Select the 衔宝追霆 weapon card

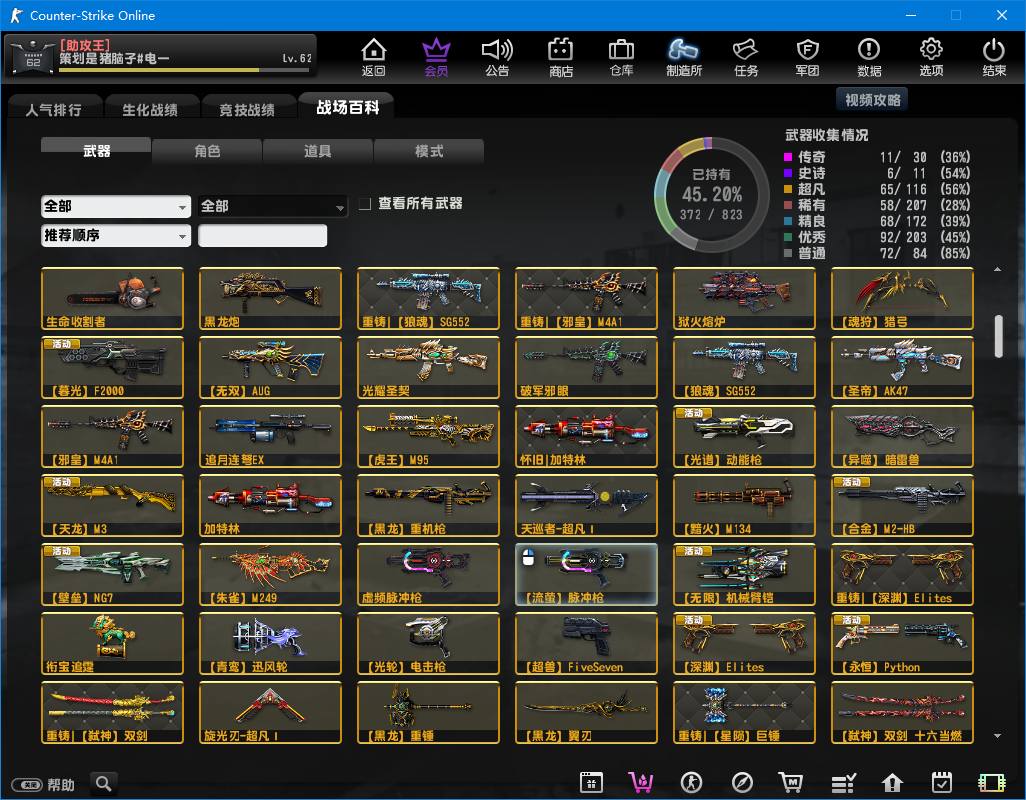point(112,644)
